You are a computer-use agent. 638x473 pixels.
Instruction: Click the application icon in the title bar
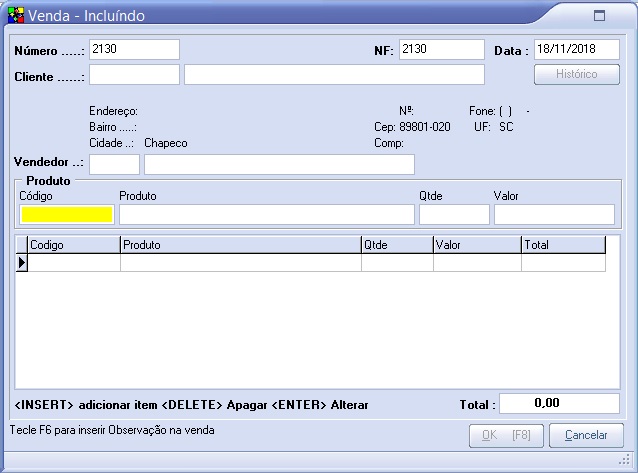coord(15,16)
